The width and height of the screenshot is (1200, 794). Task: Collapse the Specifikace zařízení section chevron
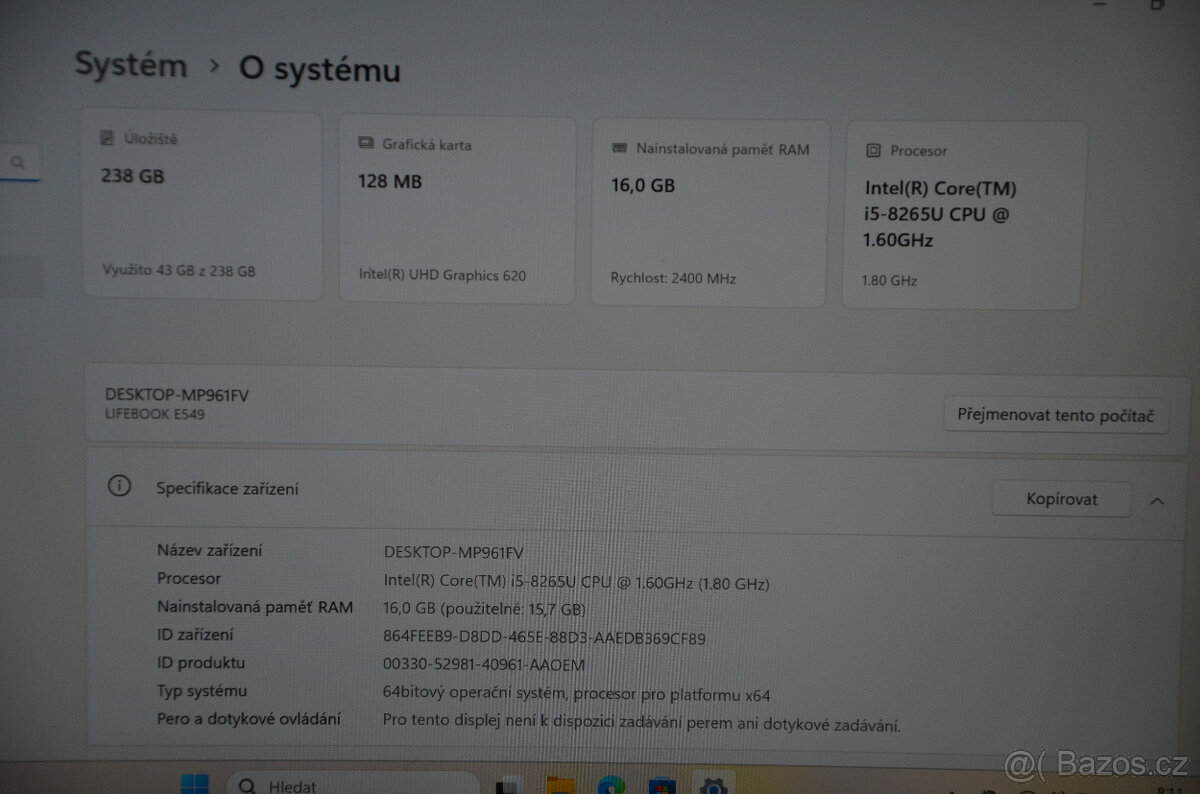[1157, 500]
